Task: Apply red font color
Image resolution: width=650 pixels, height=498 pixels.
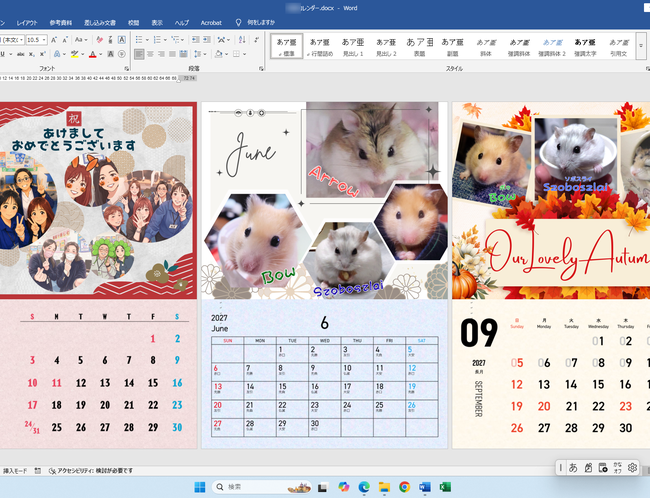Action: pyautogui.click(x=92, y=54)
